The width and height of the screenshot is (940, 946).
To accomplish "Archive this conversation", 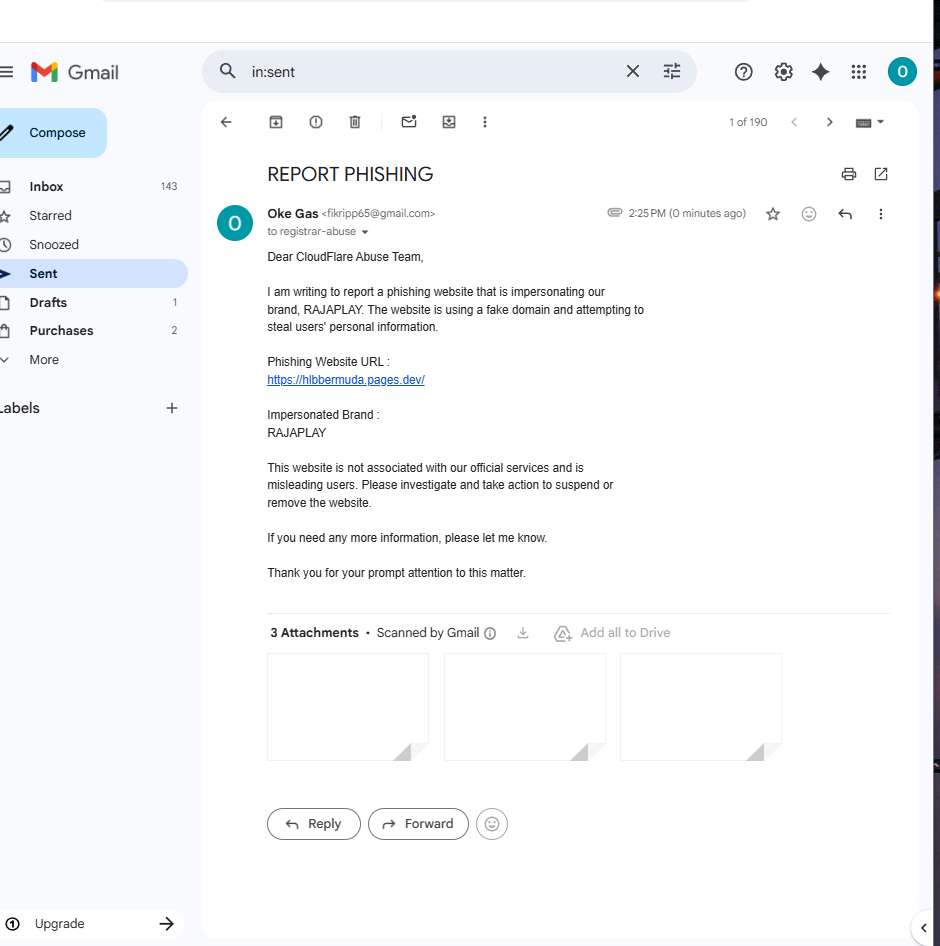I will pyautogui.click(x=276, y=122).
